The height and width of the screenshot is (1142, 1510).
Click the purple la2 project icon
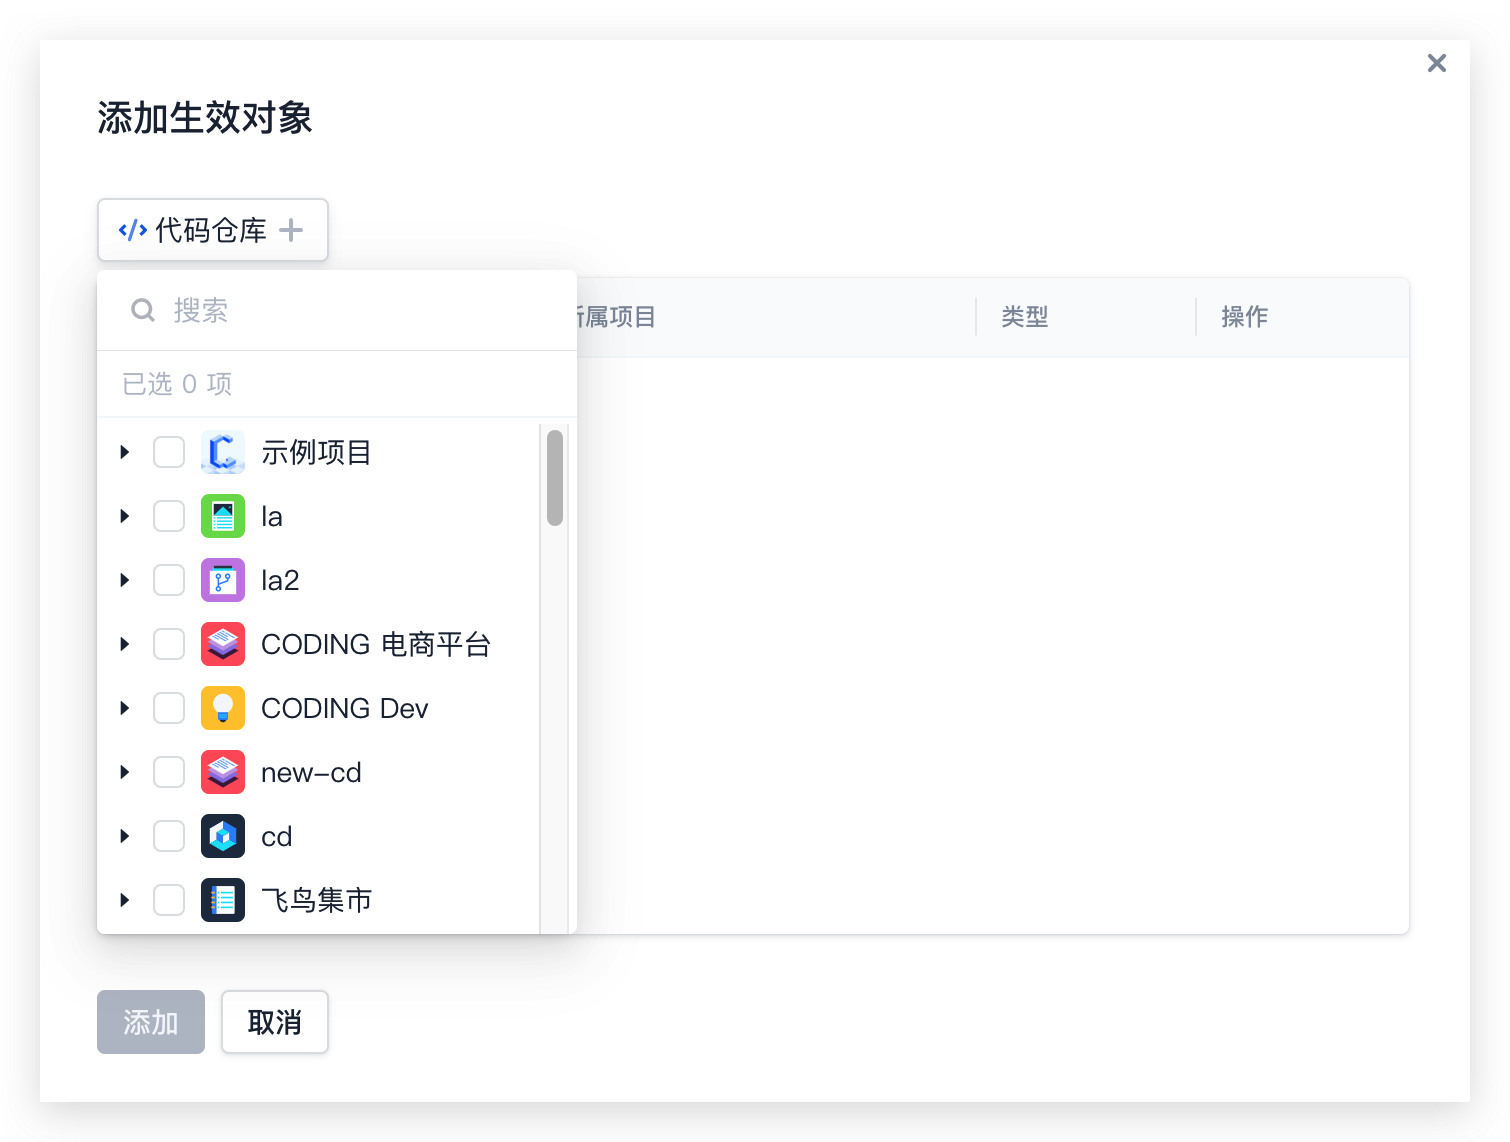click(x=222, y=580)
